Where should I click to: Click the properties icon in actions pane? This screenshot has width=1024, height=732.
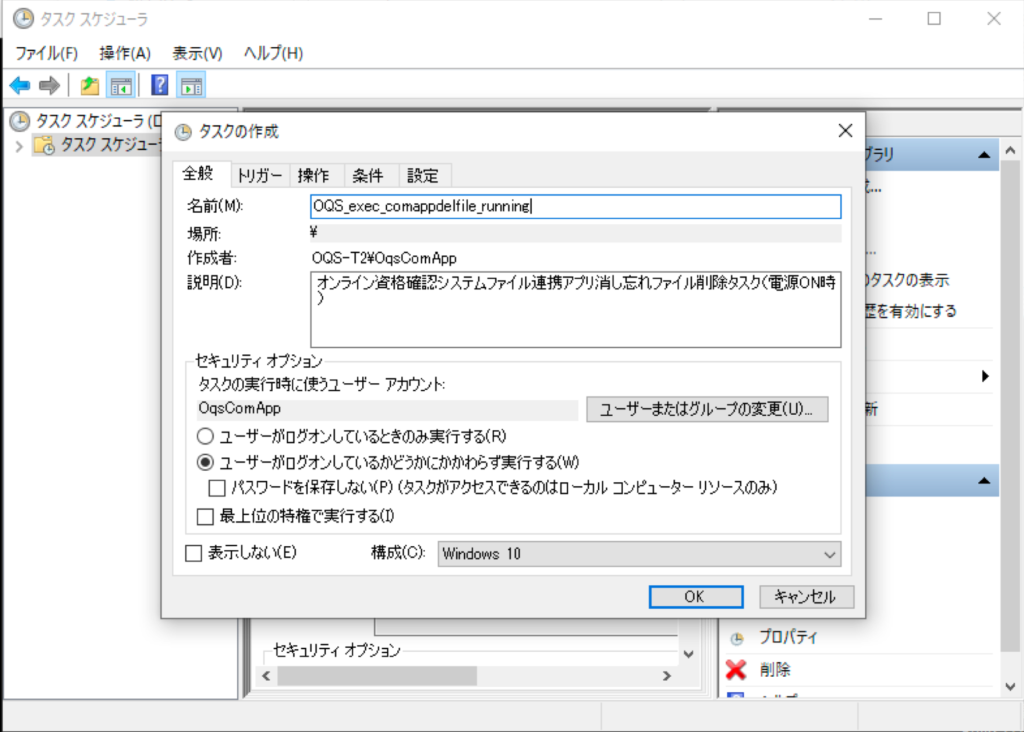tap(737, 637)
